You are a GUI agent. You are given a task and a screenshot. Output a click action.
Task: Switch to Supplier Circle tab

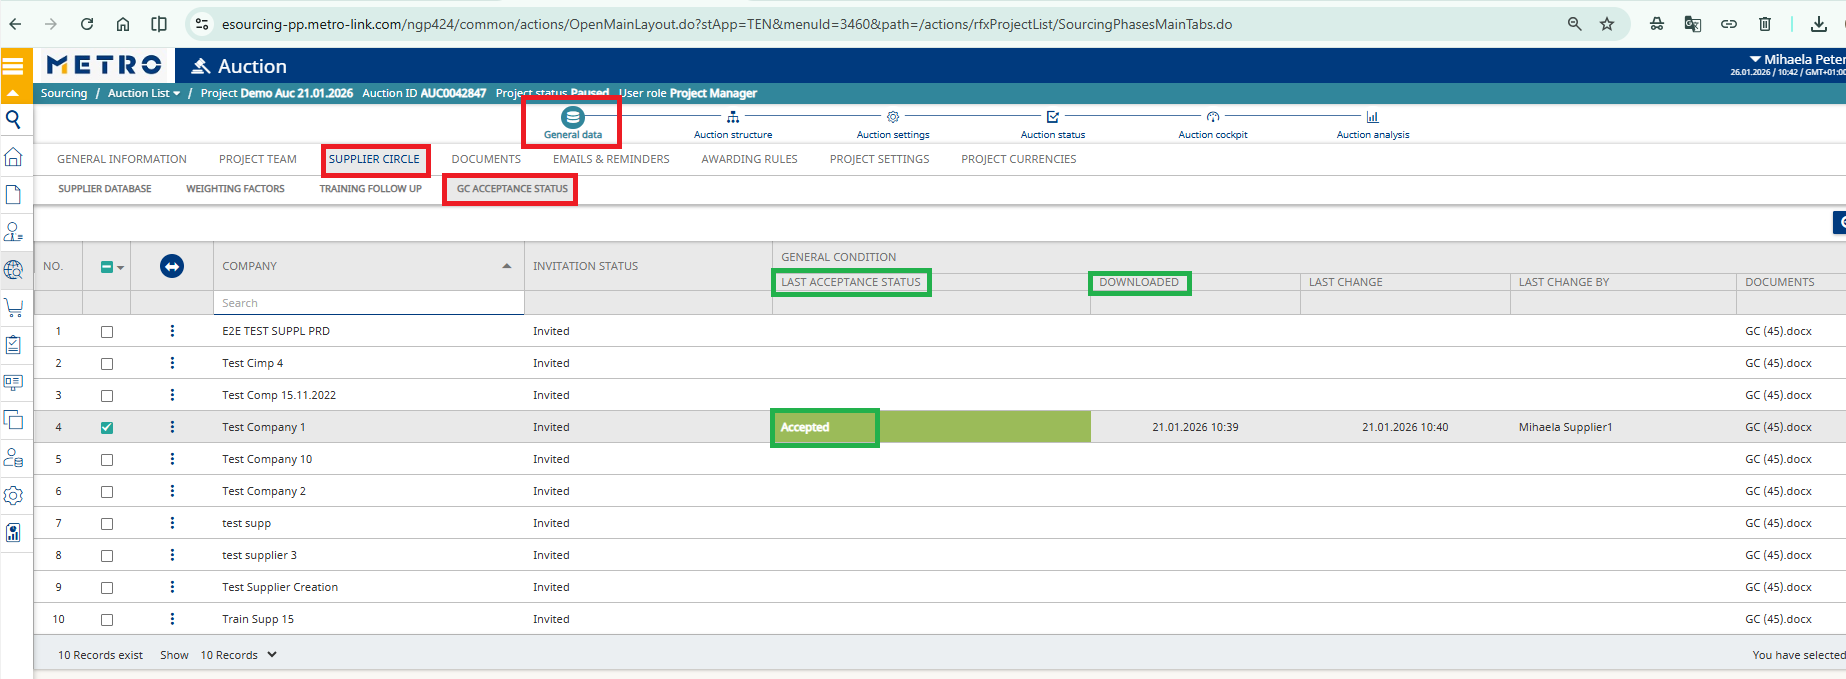[374, 159]
